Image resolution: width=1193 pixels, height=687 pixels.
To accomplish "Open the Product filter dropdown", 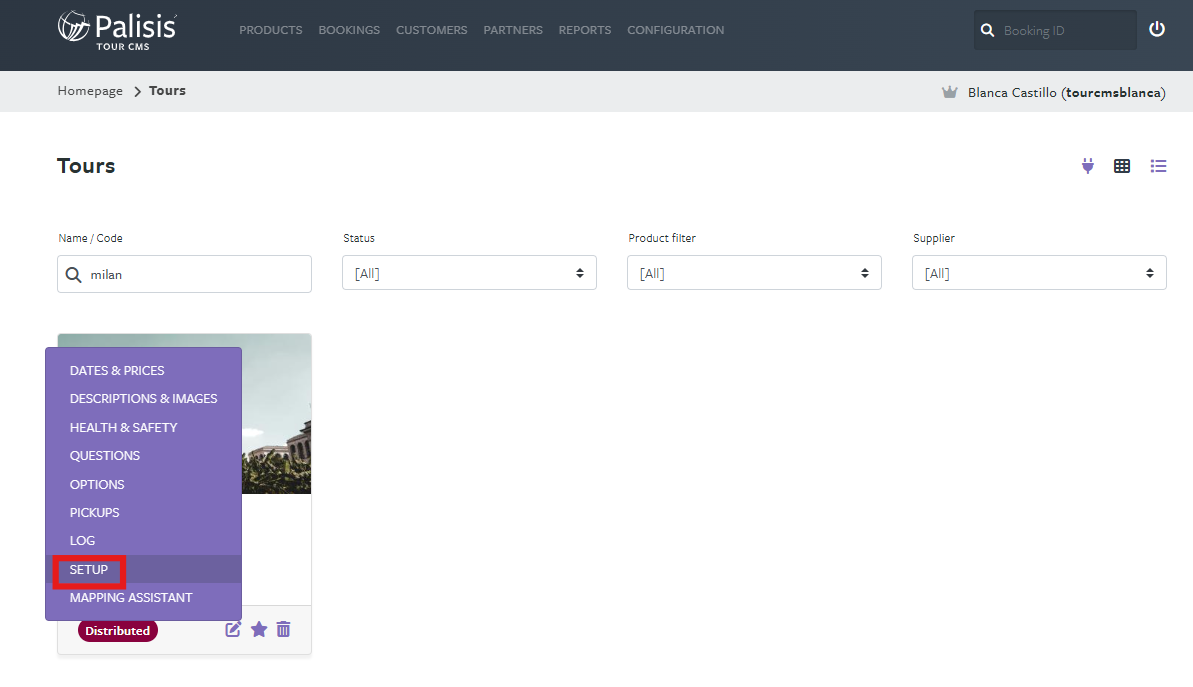I will pos(754,273).
